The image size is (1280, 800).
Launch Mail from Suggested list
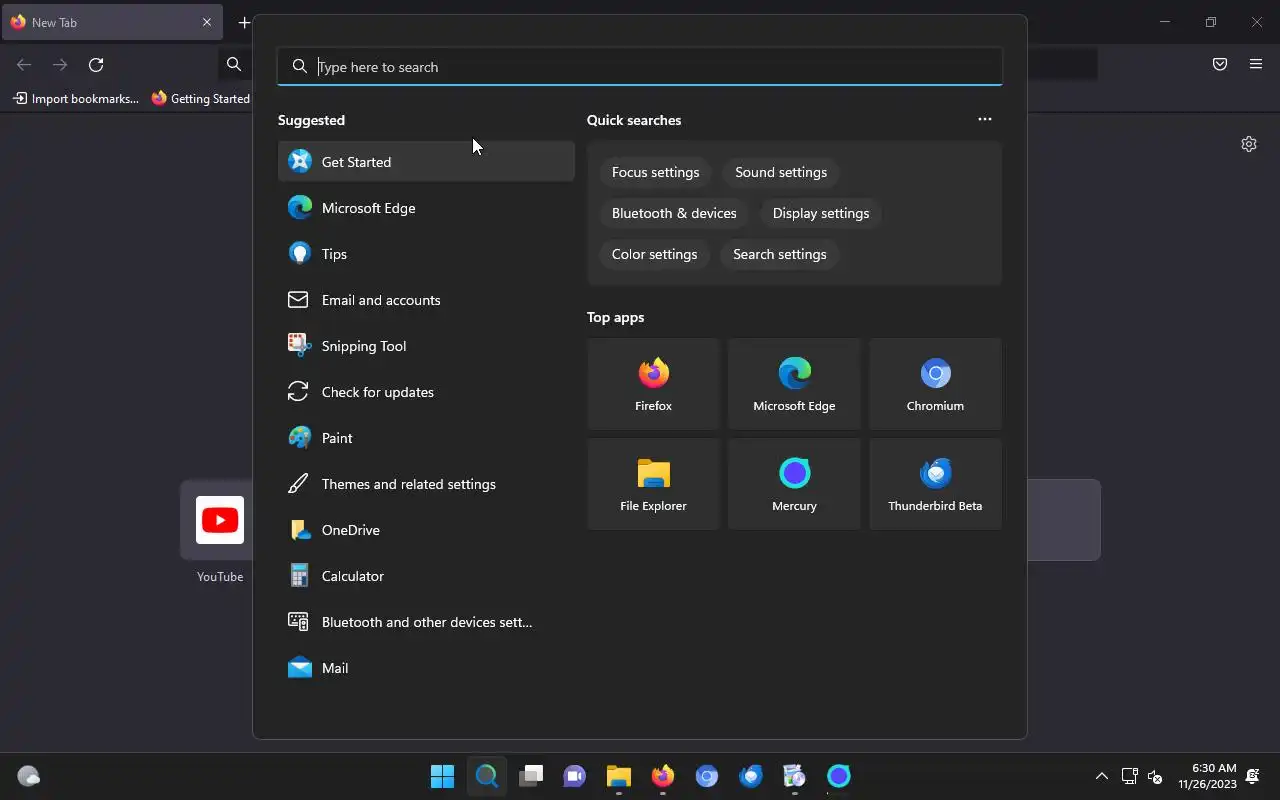point(426,668)
